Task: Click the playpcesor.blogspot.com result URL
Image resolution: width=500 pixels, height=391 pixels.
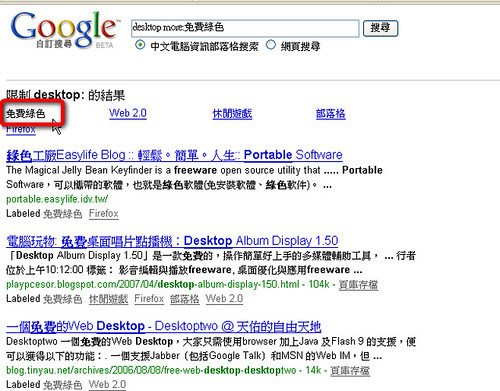Action: coord(153,285)
